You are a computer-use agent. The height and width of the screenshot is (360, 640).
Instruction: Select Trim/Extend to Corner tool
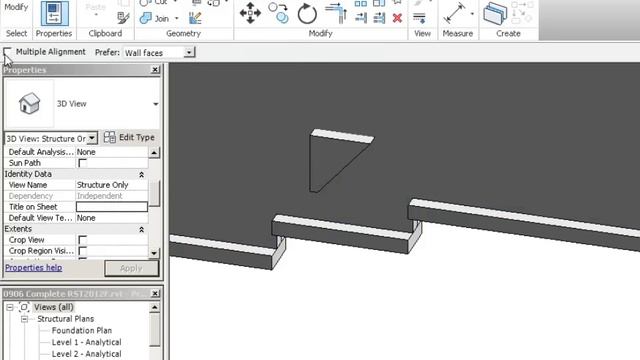pyautogui.click(x=336, y=13)
